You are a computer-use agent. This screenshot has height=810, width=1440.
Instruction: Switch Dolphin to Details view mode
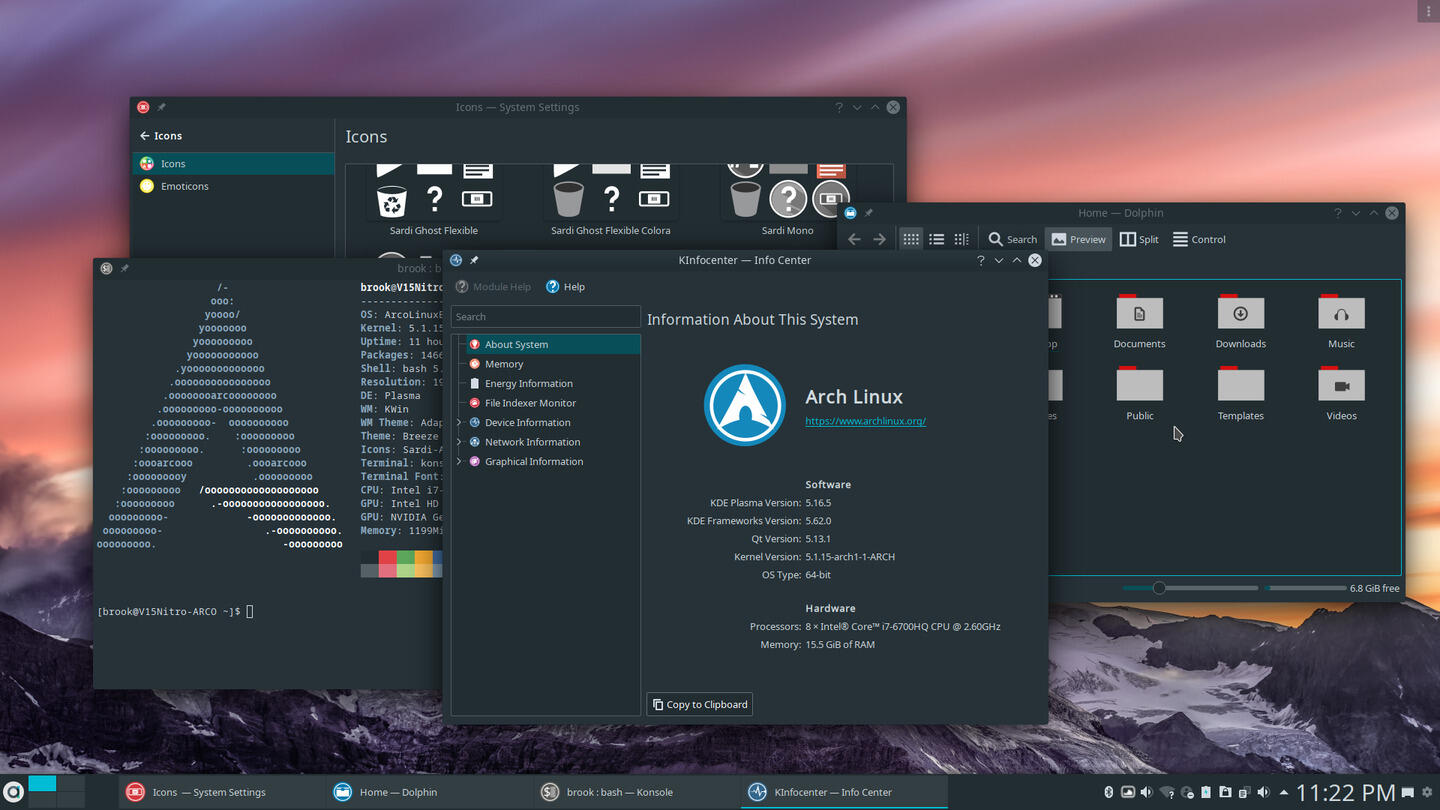[961, 239]
